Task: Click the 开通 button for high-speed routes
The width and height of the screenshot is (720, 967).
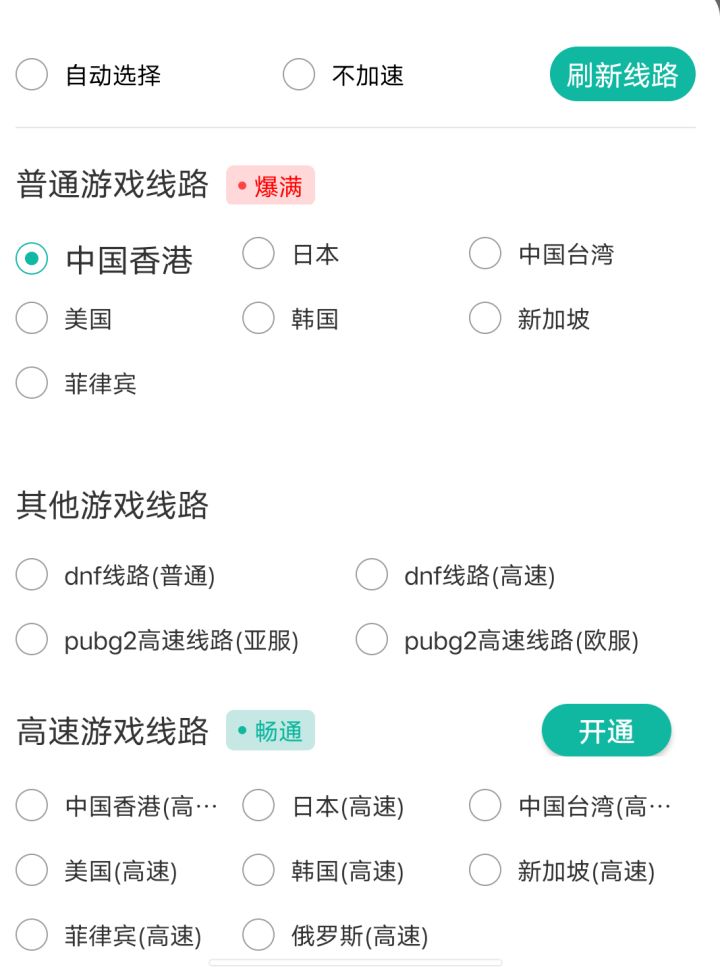Action: pos(606,731)
